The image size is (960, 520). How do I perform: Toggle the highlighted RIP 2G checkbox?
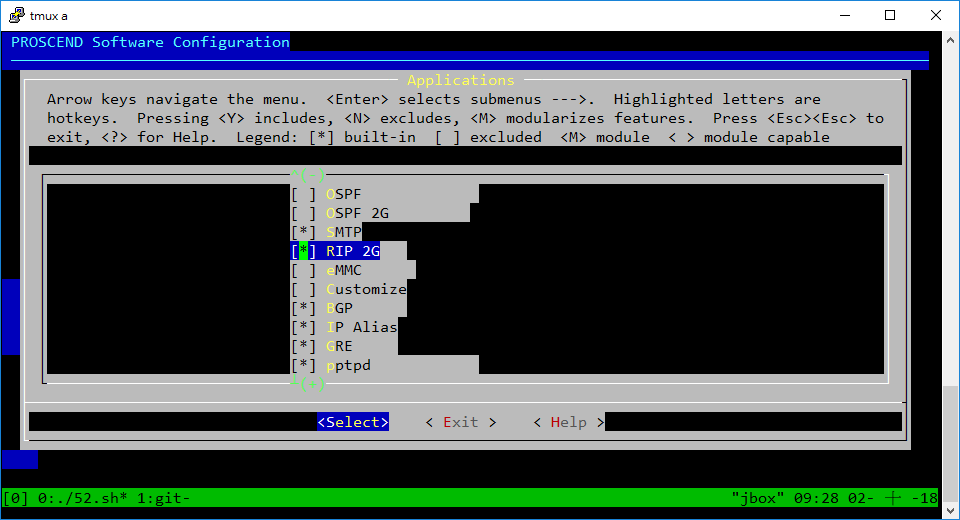pyautogui.click(x=304, y=251)
